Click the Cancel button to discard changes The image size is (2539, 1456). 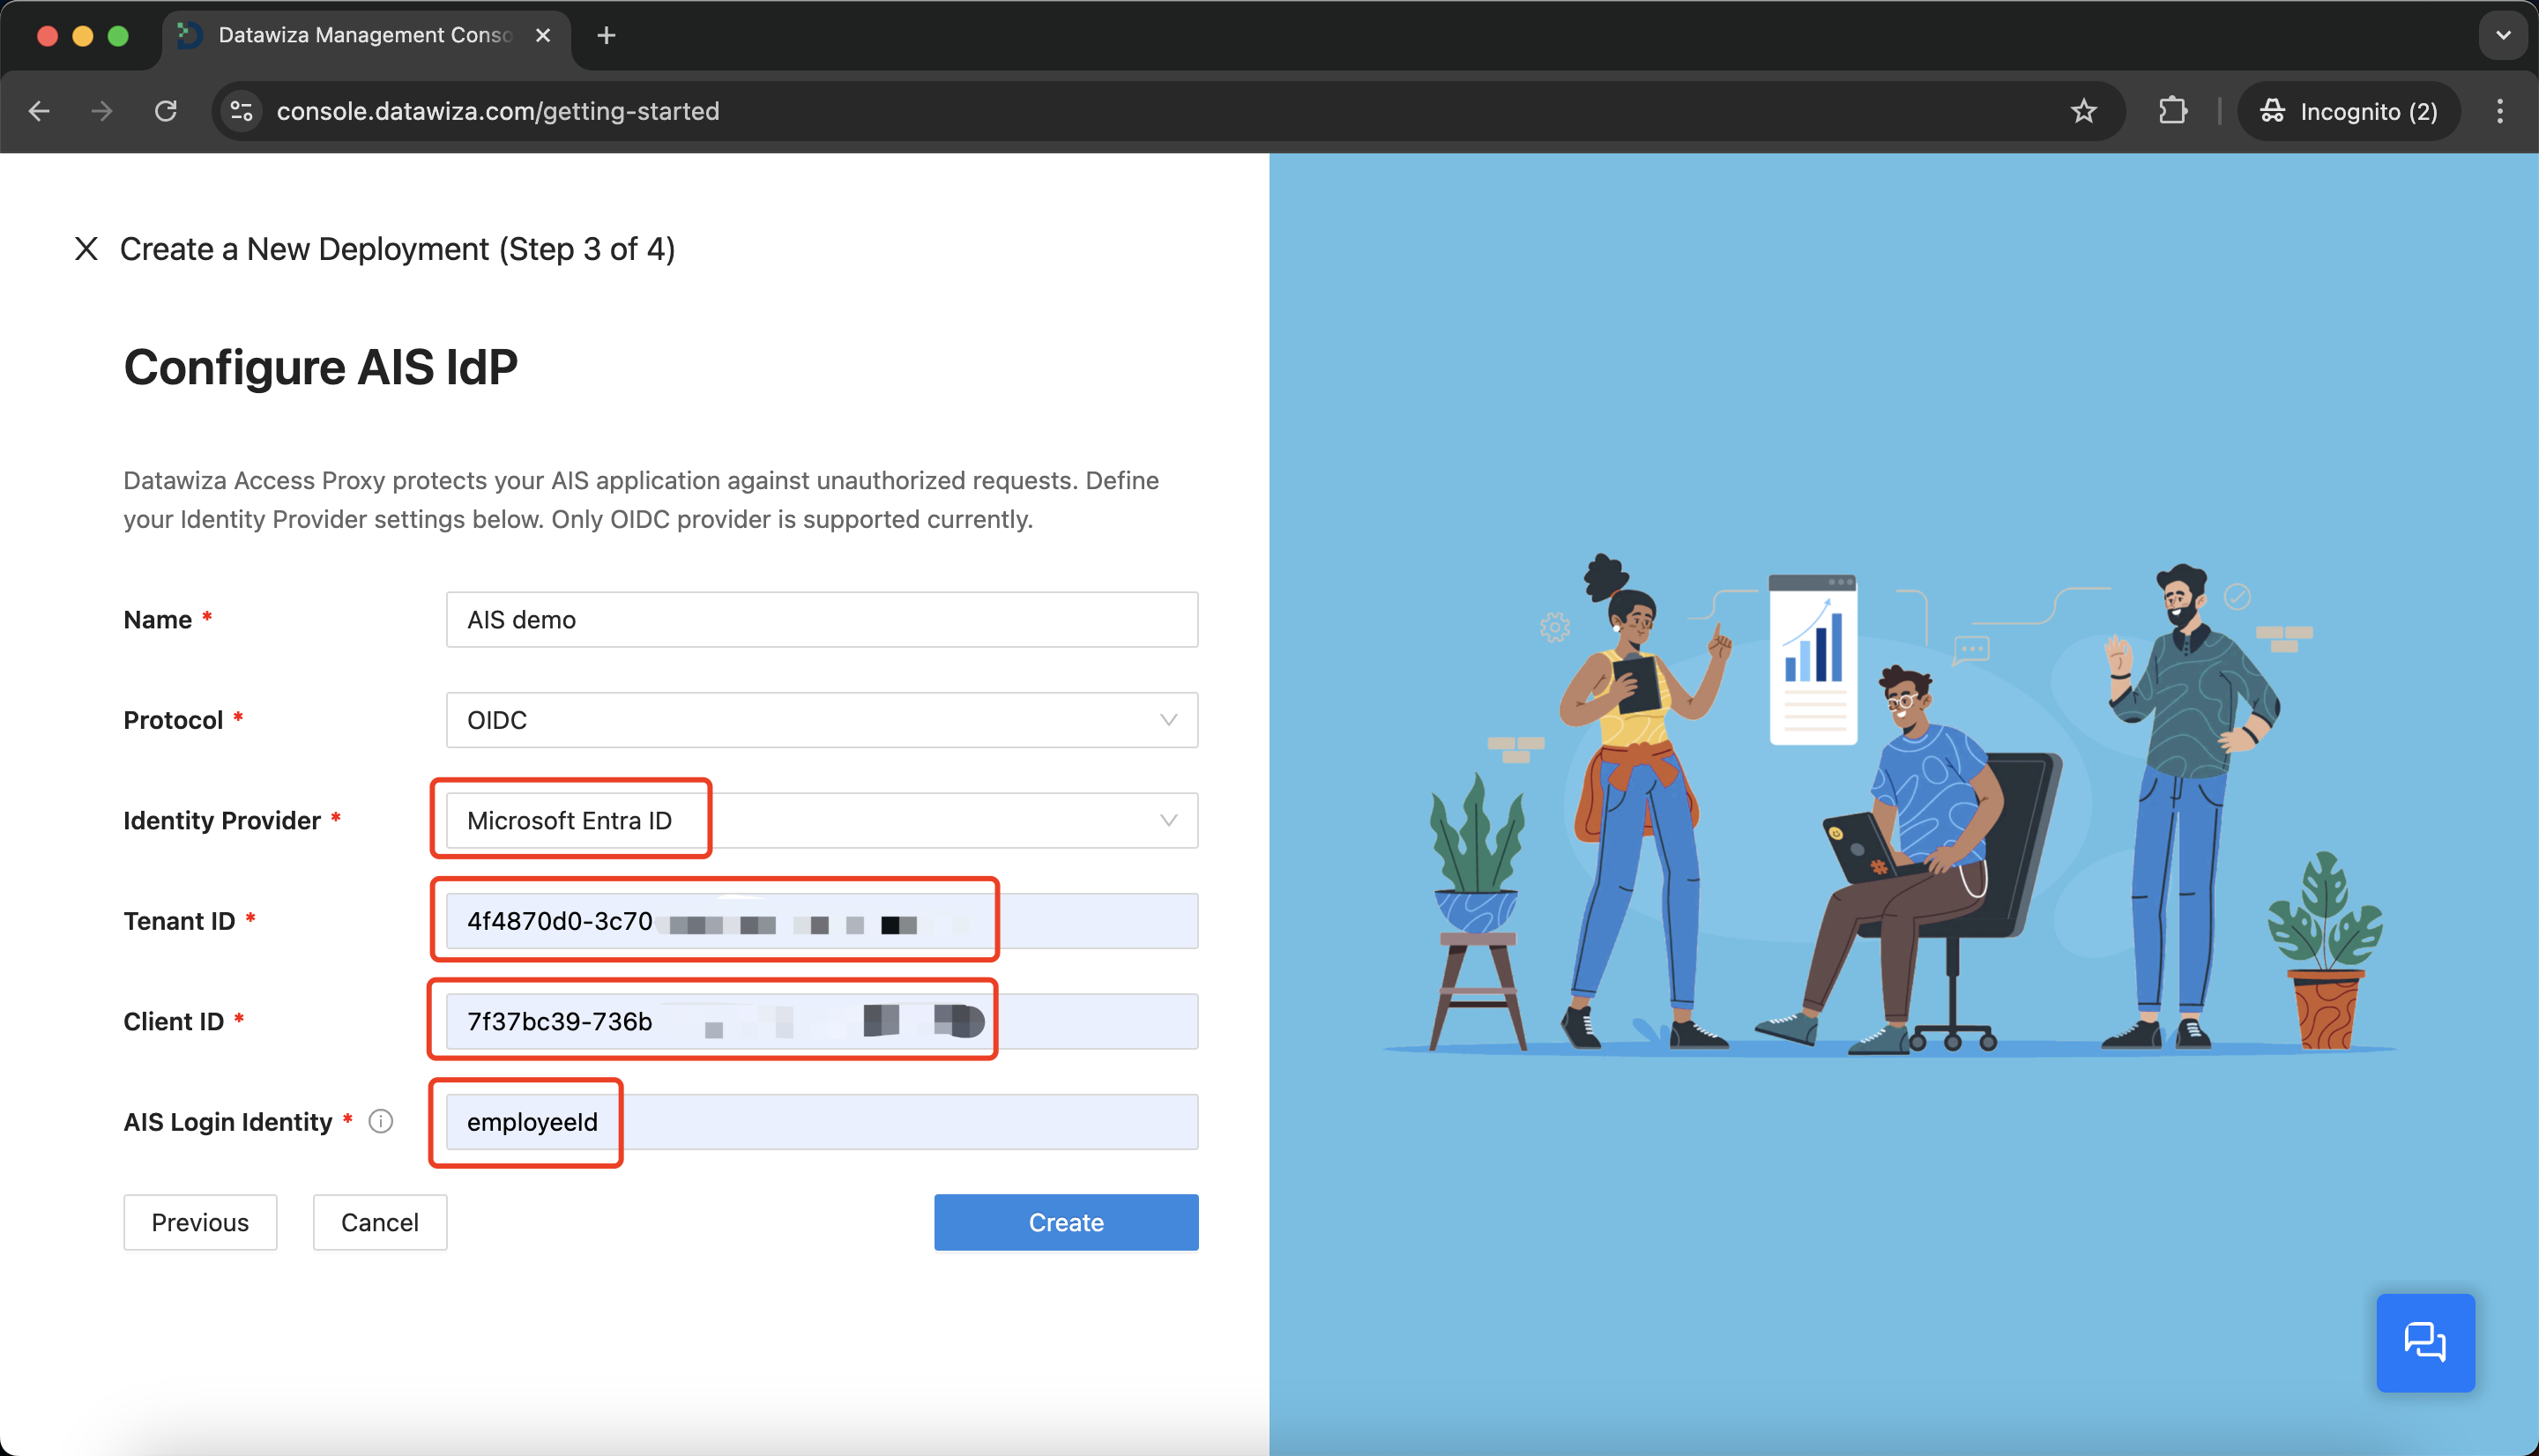click(x=378, y=1222)
